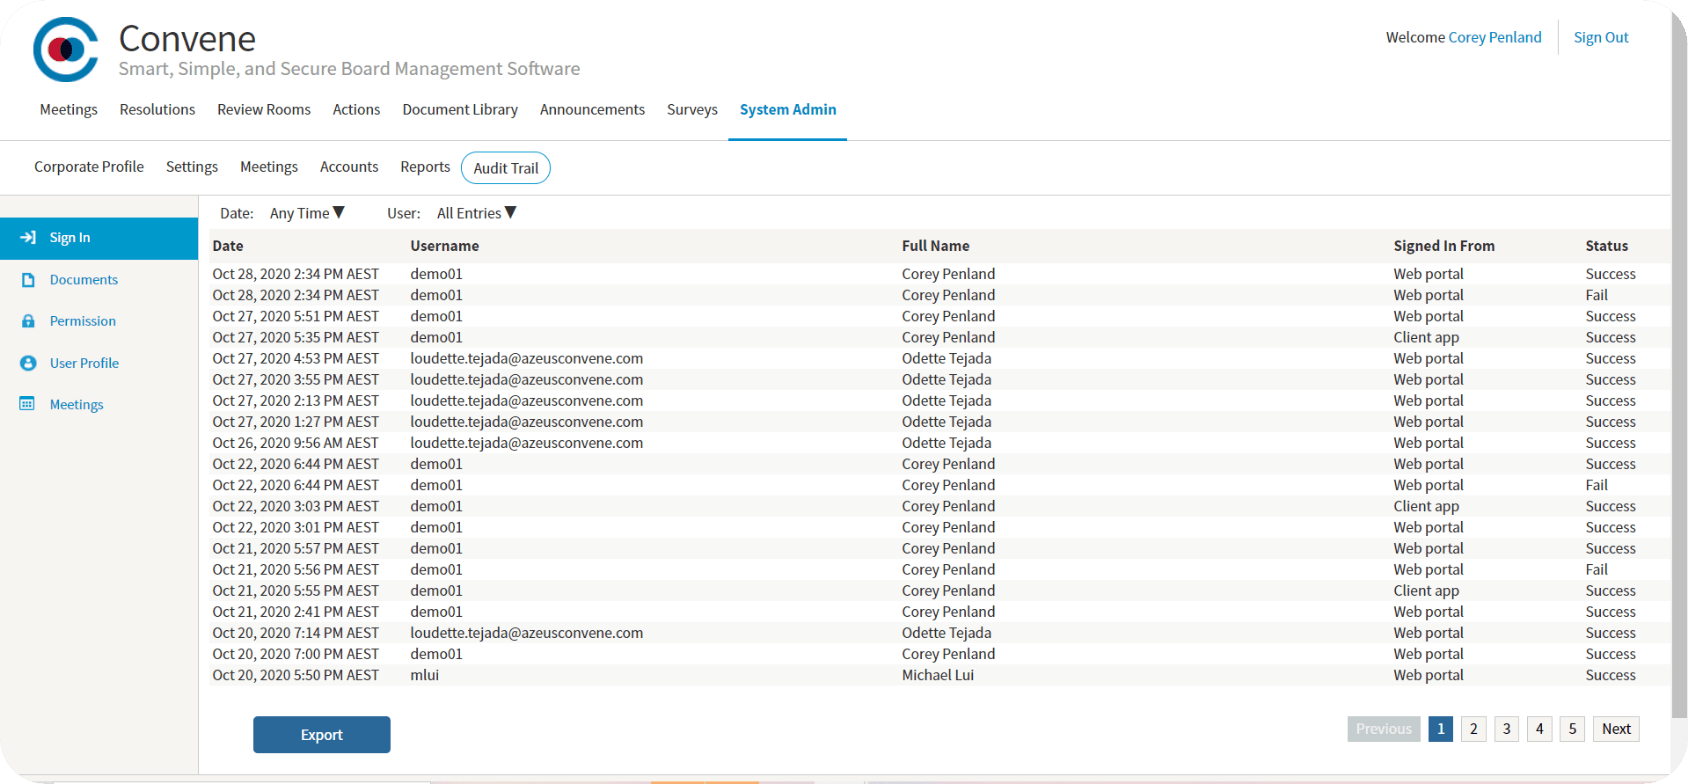Image resolution: width=1688 pixels, height=784 pixels.
Task: Click the Convene logo icon
Action: pos(66,49)
